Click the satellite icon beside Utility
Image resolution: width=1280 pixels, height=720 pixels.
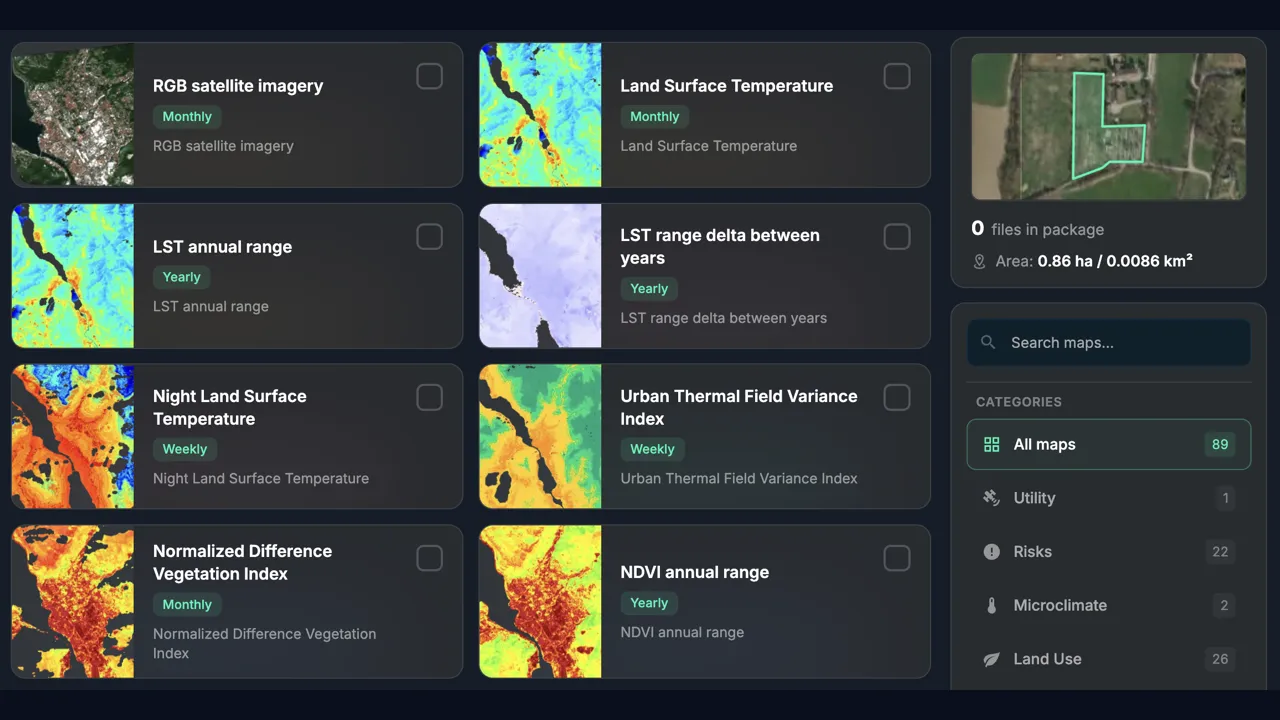[x=991, y=497]
